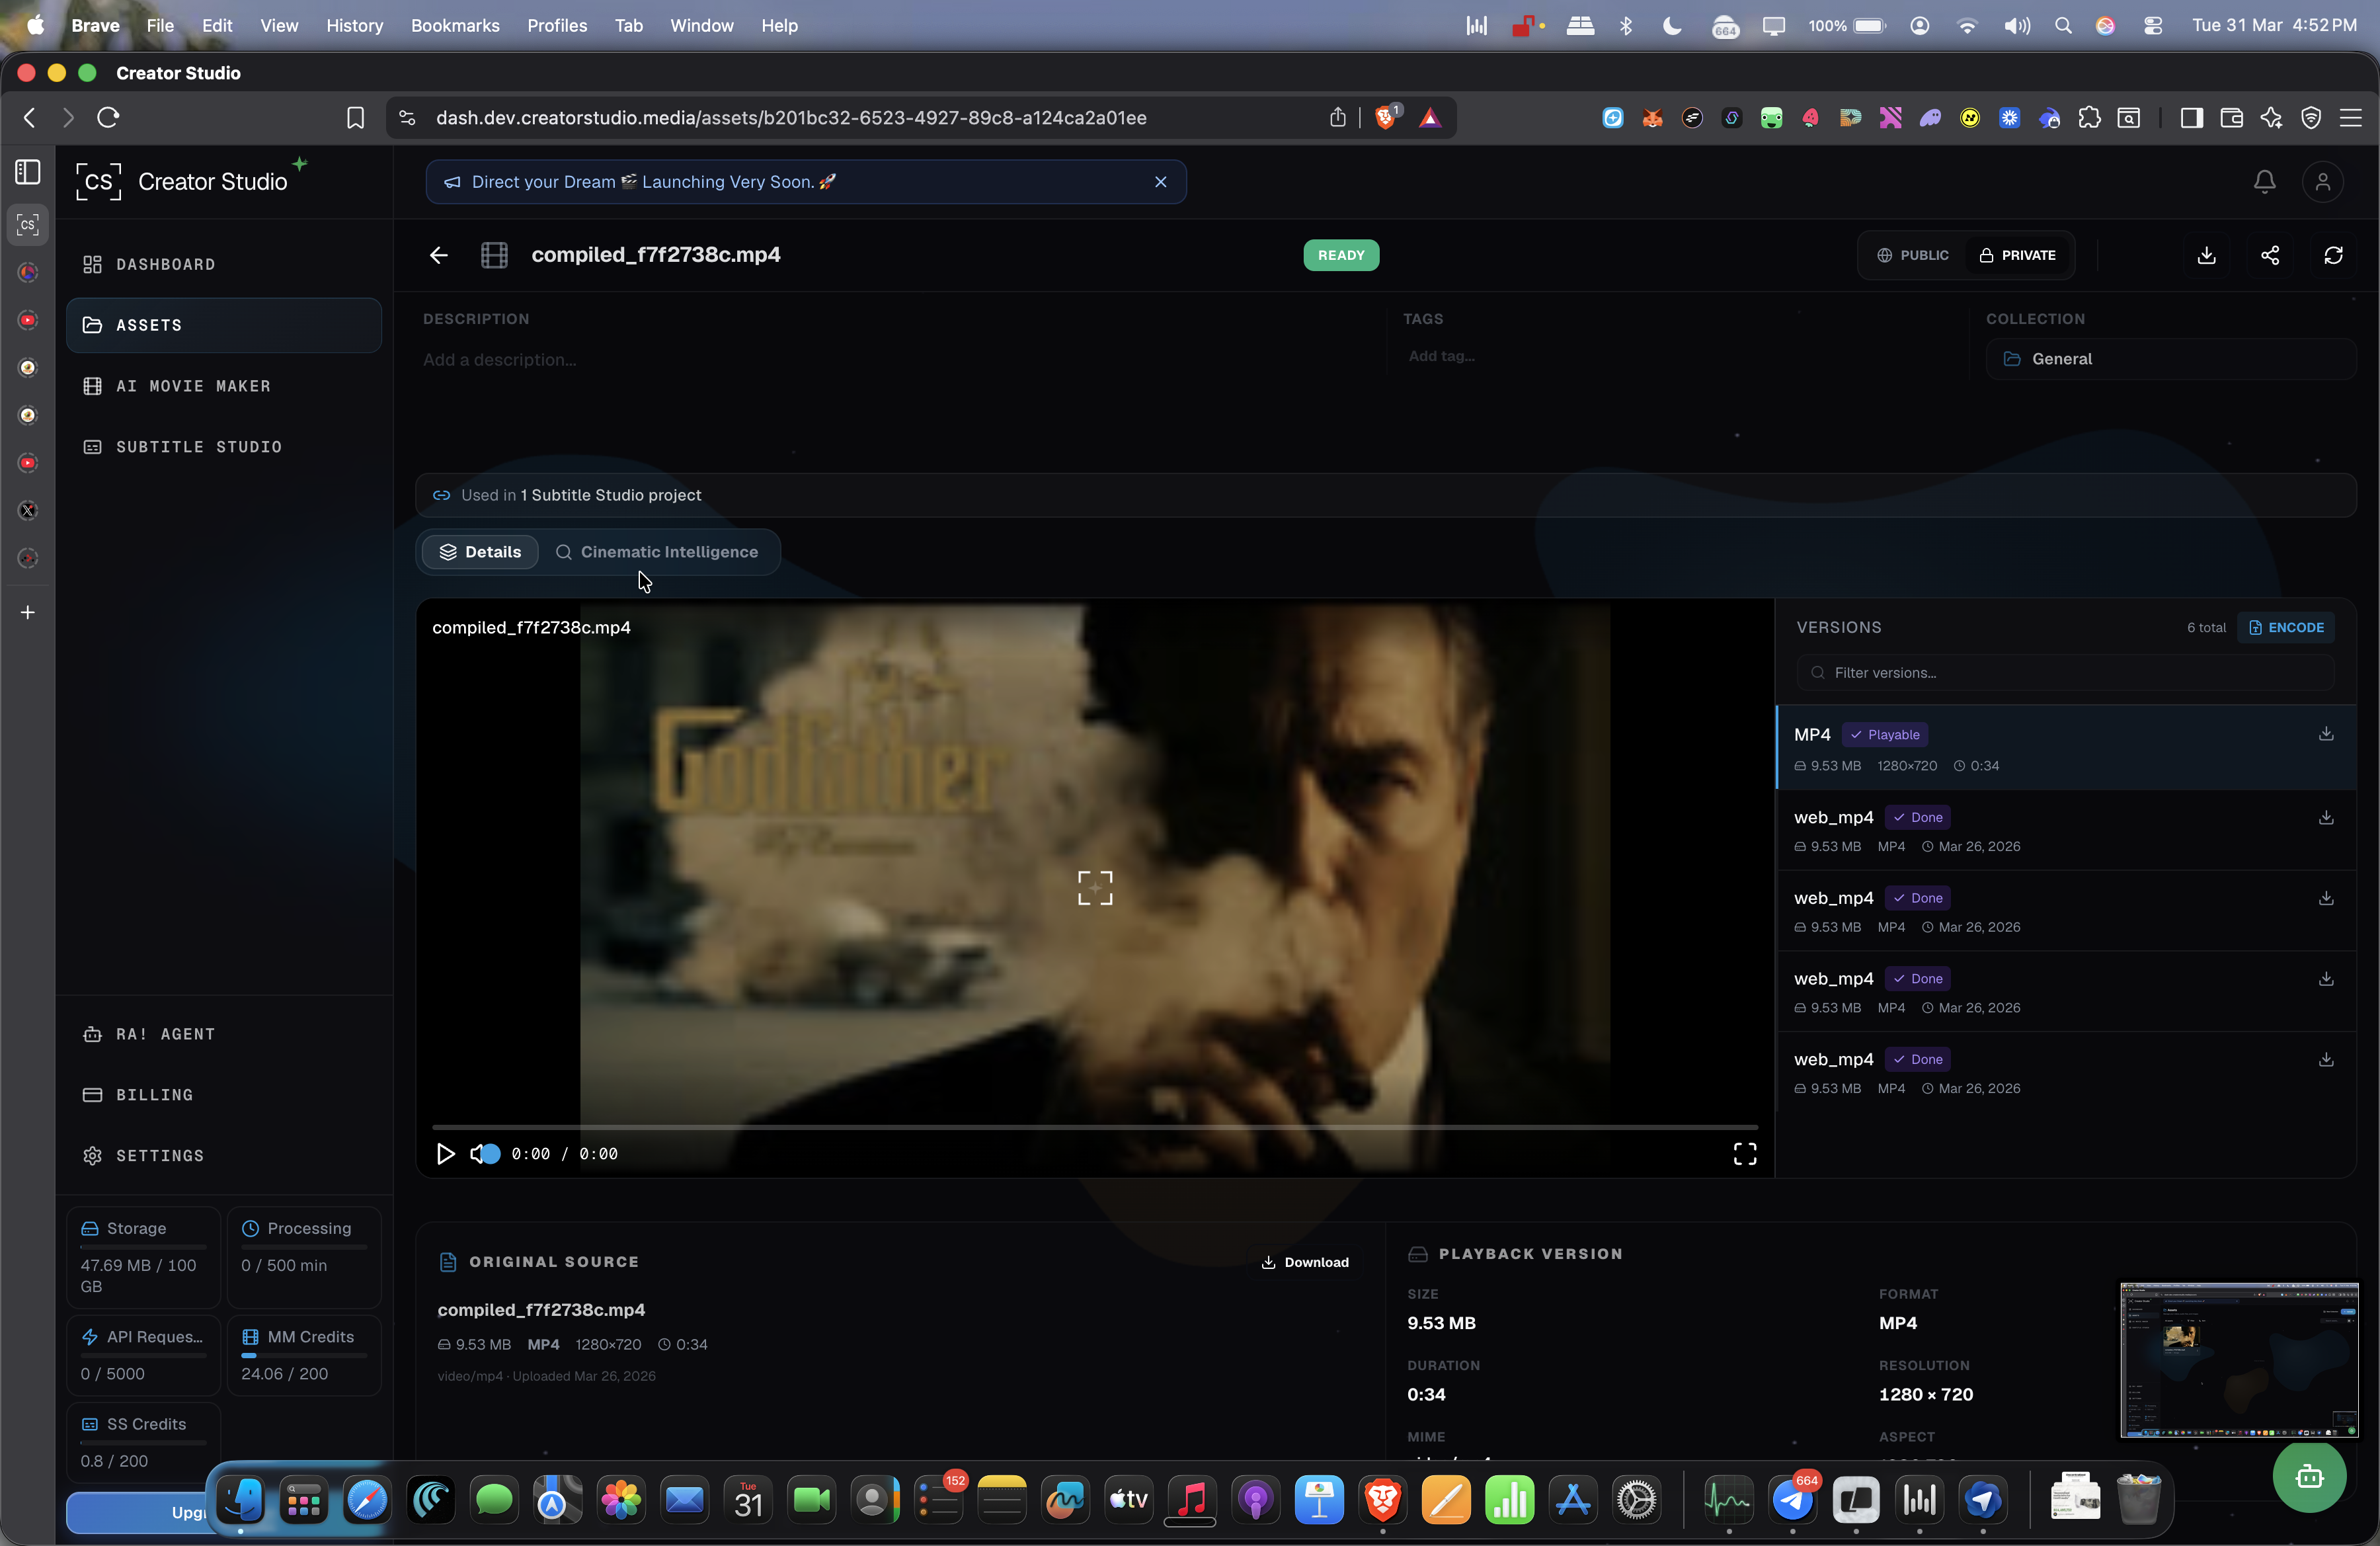Click the Storage usage card
This screenshot has width=2380, height=1546.
click(x=143, y=1257)
